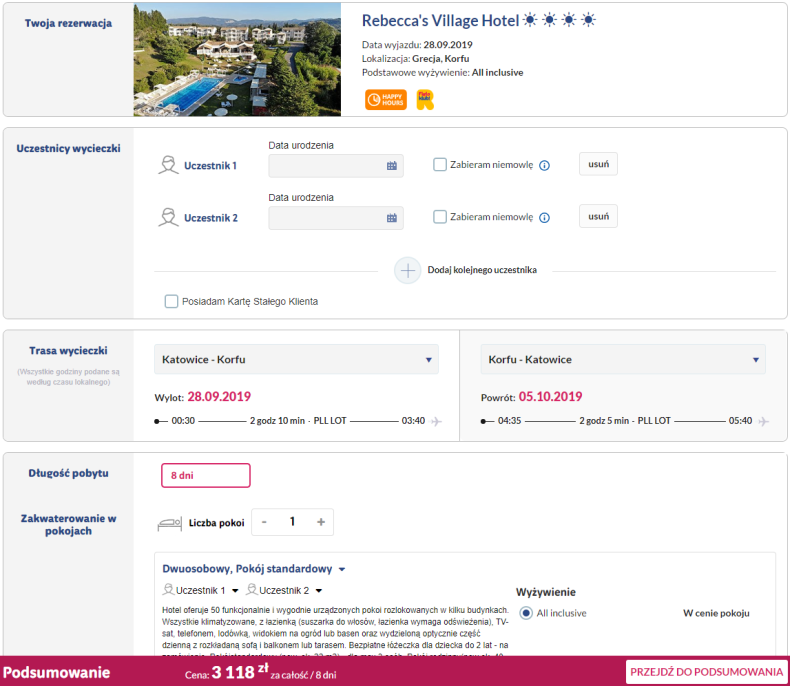
Task: Remove Uczestnik 1 with usuń button
Action: point(598,164)
